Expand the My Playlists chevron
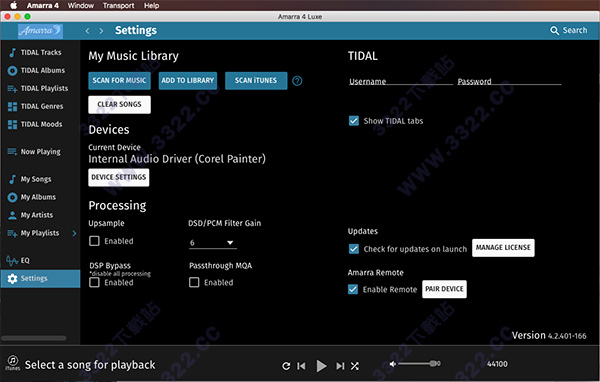600x382 pixels. (x=74, y=233)
